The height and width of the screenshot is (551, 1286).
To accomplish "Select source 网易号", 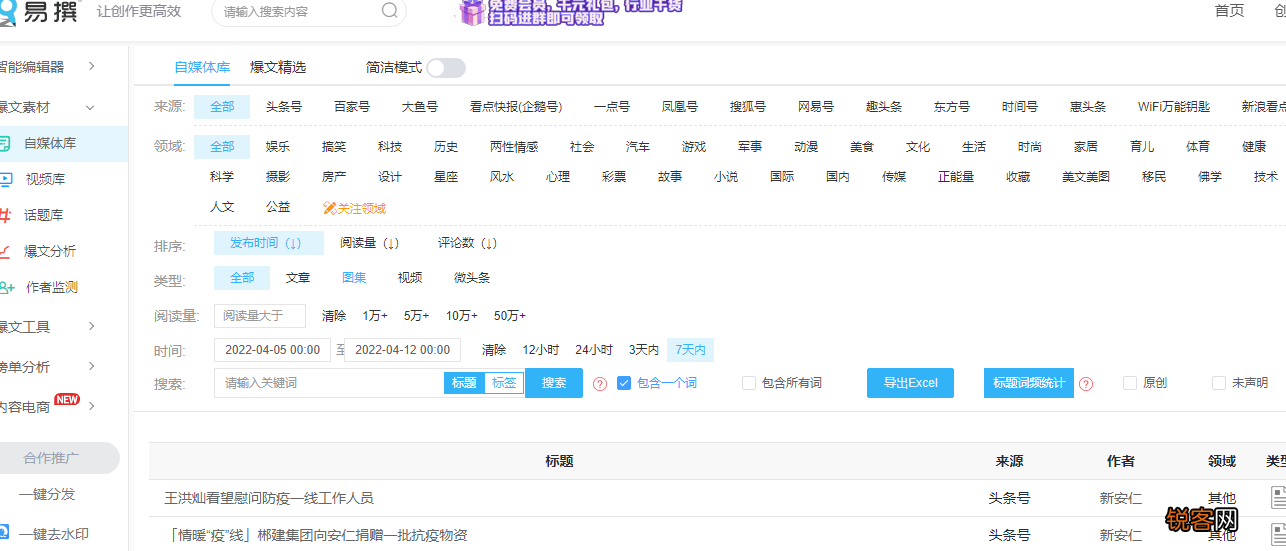I will 816,107.
